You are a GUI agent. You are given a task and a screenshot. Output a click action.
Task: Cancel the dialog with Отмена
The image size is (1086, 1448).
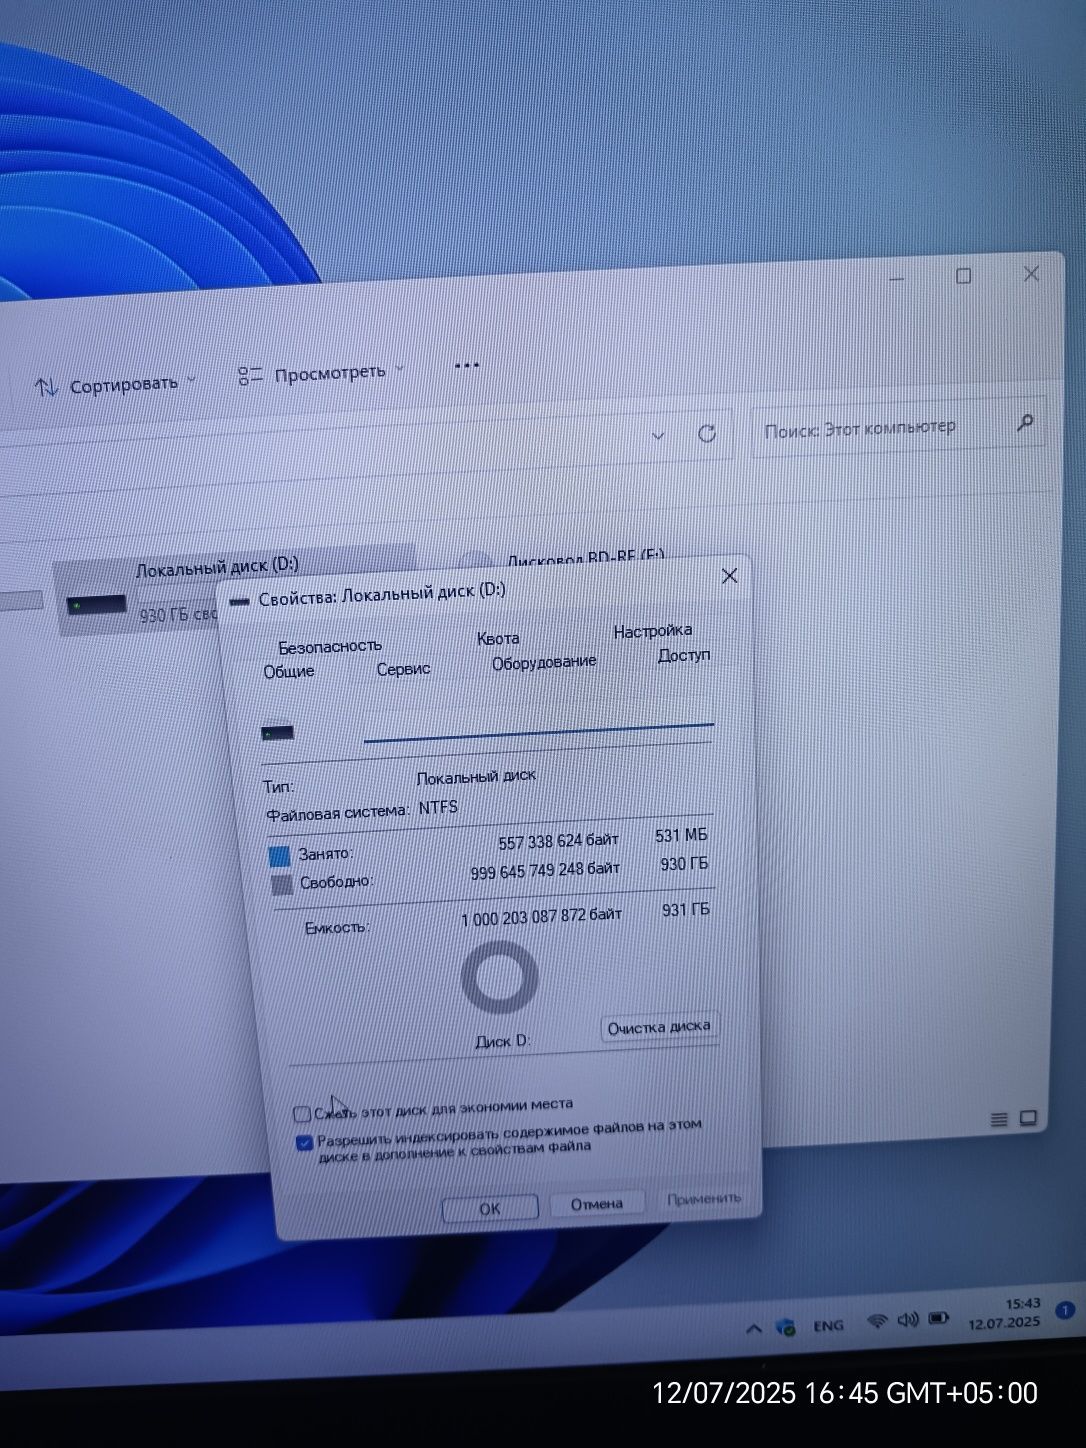click(x=596, y=1204)
